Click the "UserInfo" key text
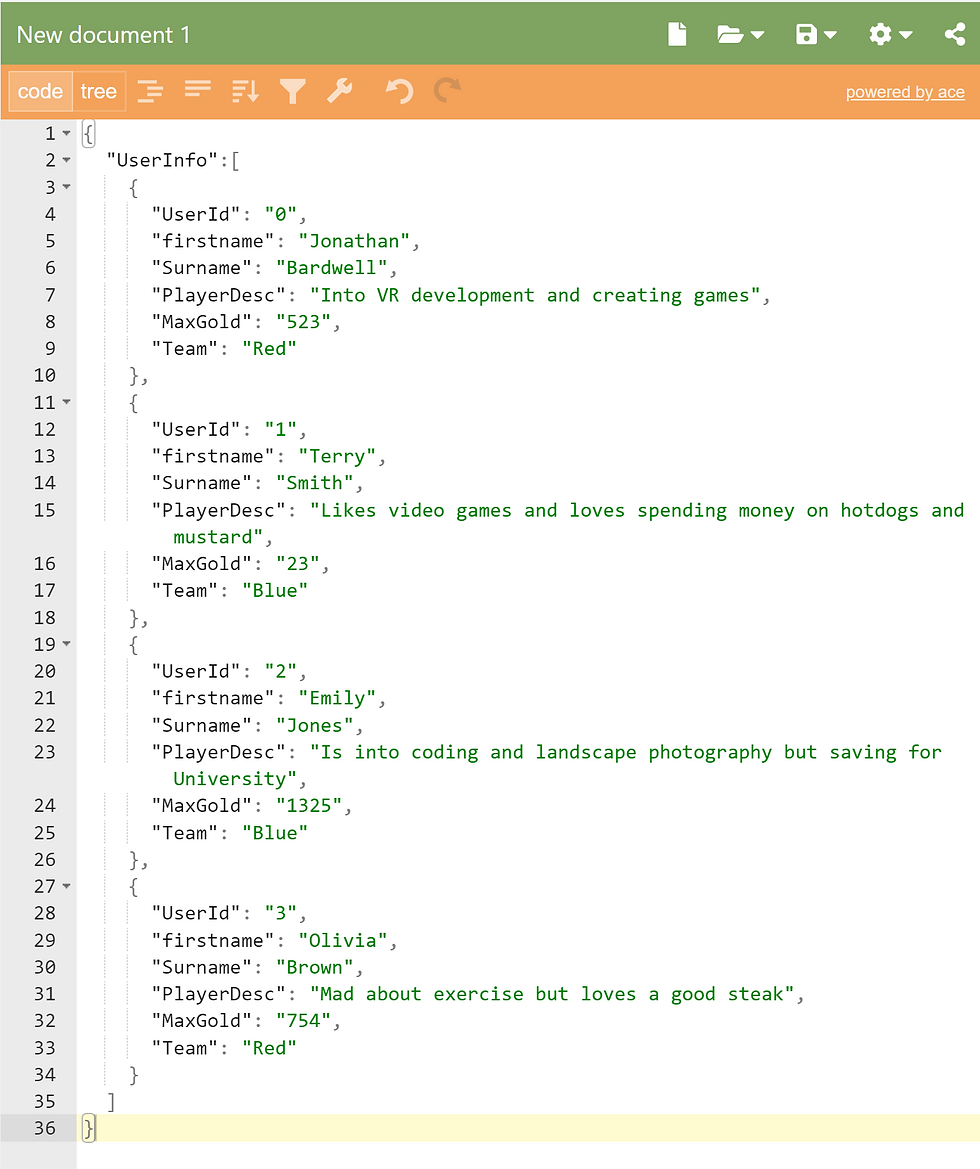The height and width of the screenshot is (1169, 980). click(162, 160)
